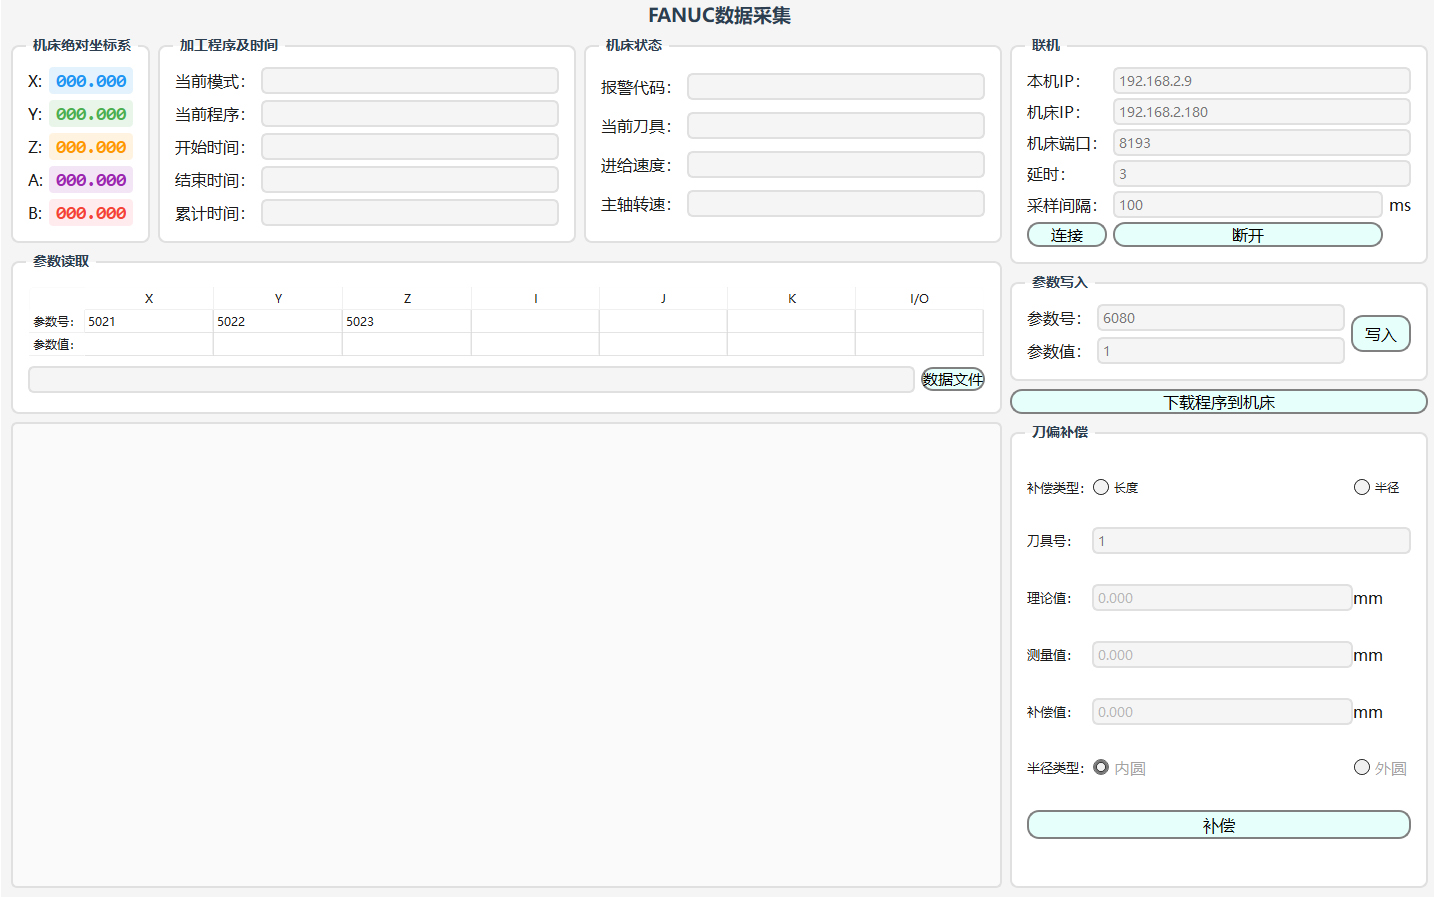Screen dimensions: 1434x897
Task: Edit the 采样间隔 sampling interval field
Action: 1246,205
